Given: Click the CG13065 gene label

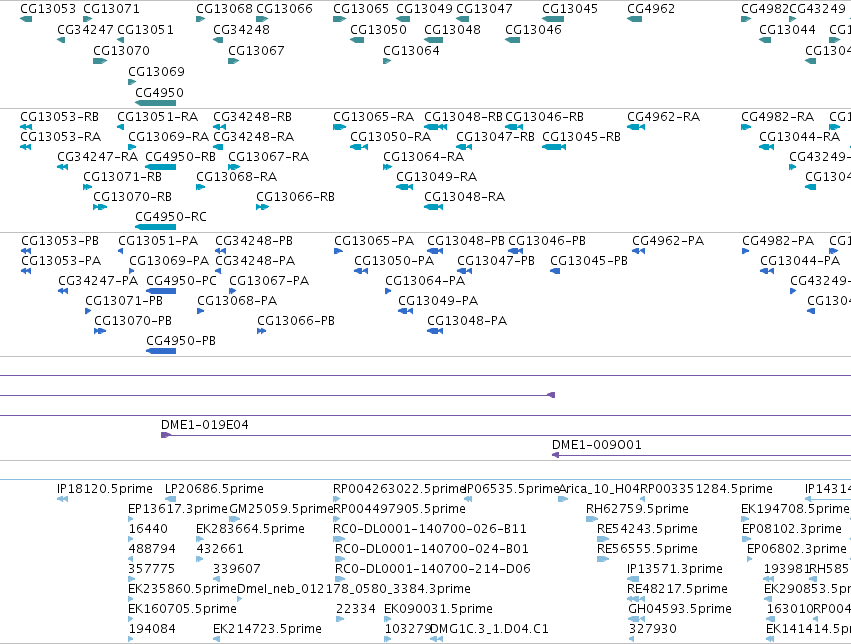Looking at the screenshot, I should [x=361, y=9].
